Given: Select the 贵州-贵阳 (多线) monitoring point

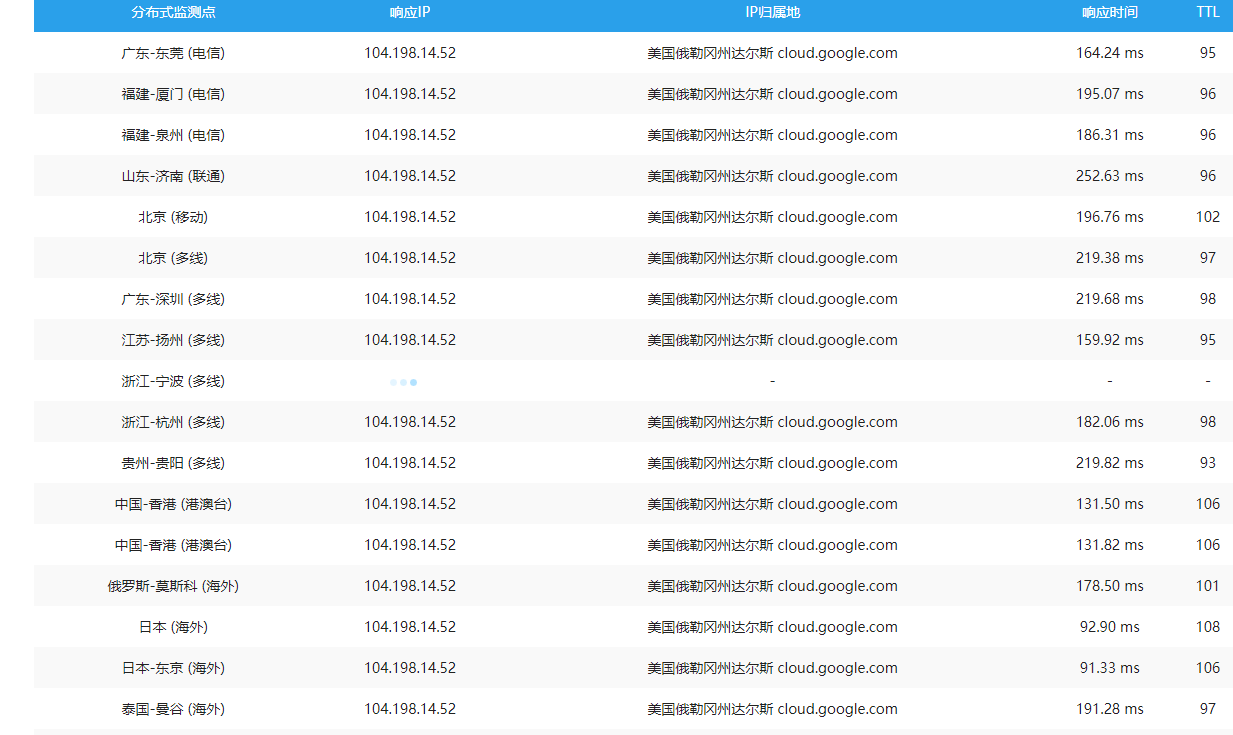Looking at the screenshot, I should pyautogui.click(x=173, y=463).
